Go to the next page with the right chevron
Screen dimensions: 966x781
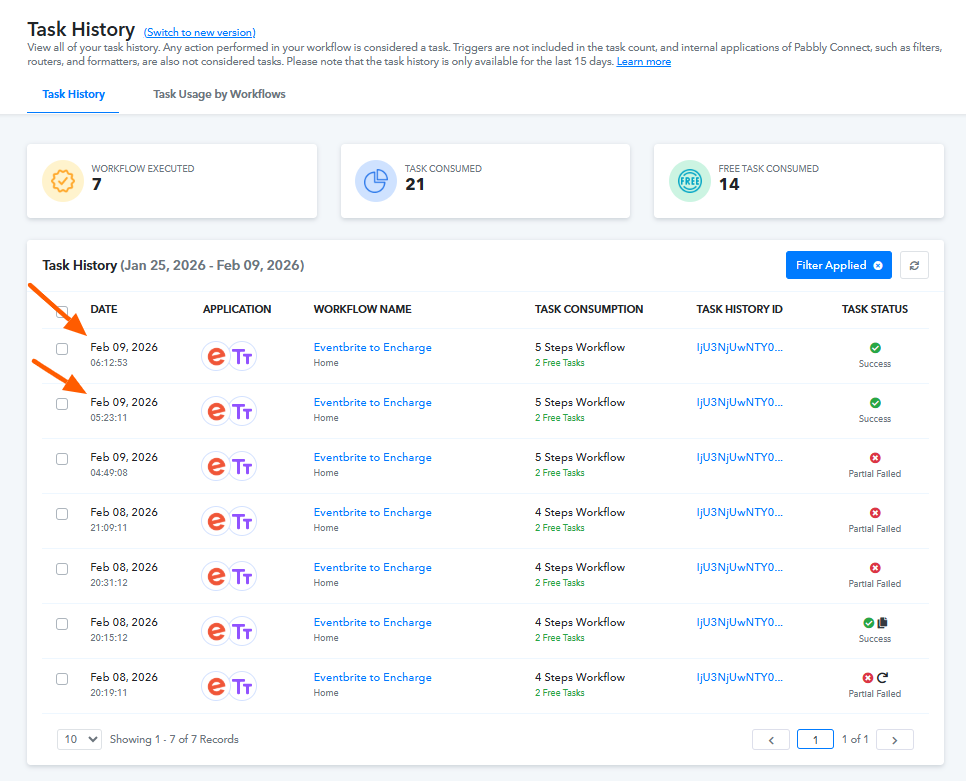(x=895, y=740)
